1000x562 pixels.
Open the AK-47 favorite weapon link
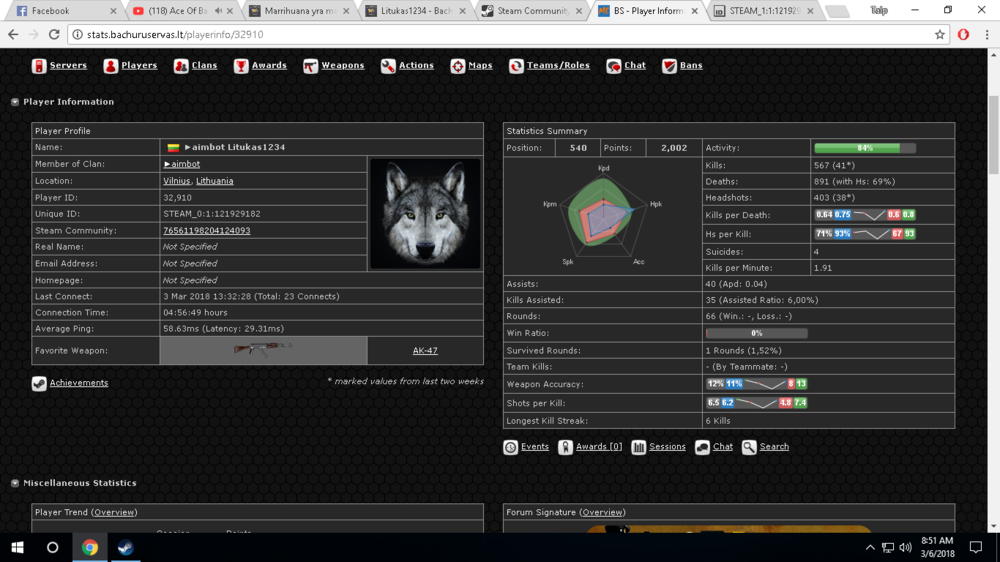(425, 351)
